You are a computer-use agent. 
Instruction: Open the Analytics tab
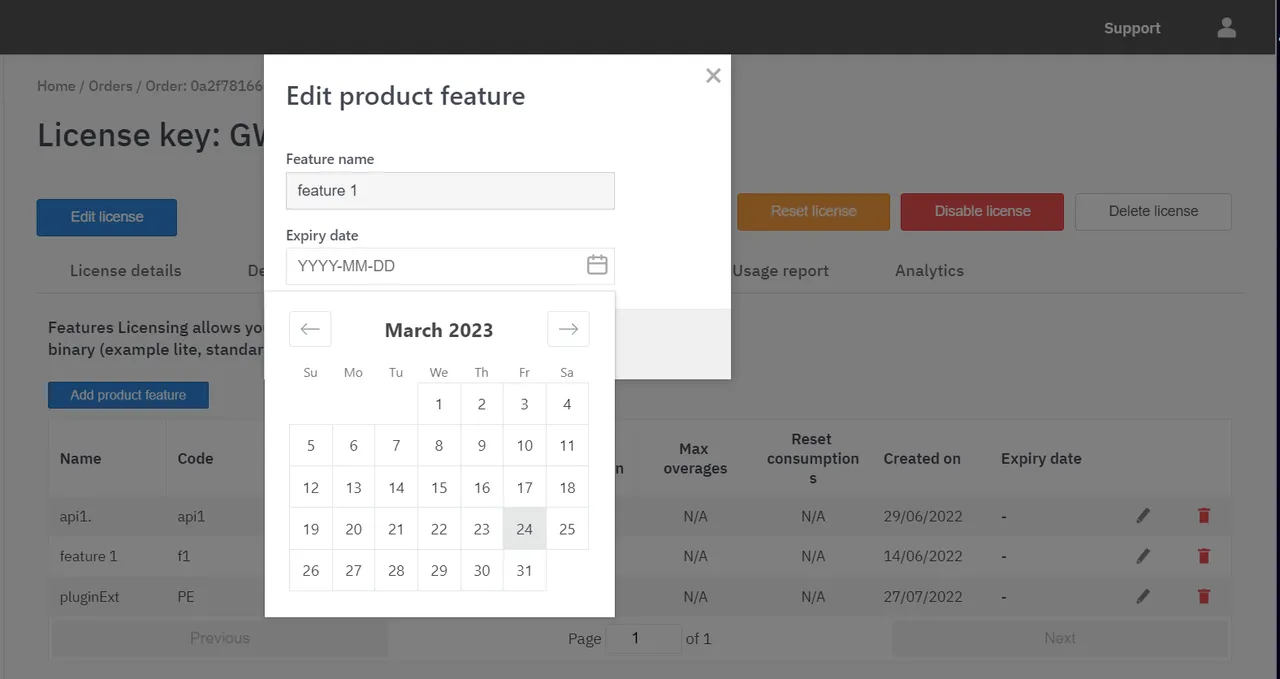pyautogui.click(x=929, y=270)
